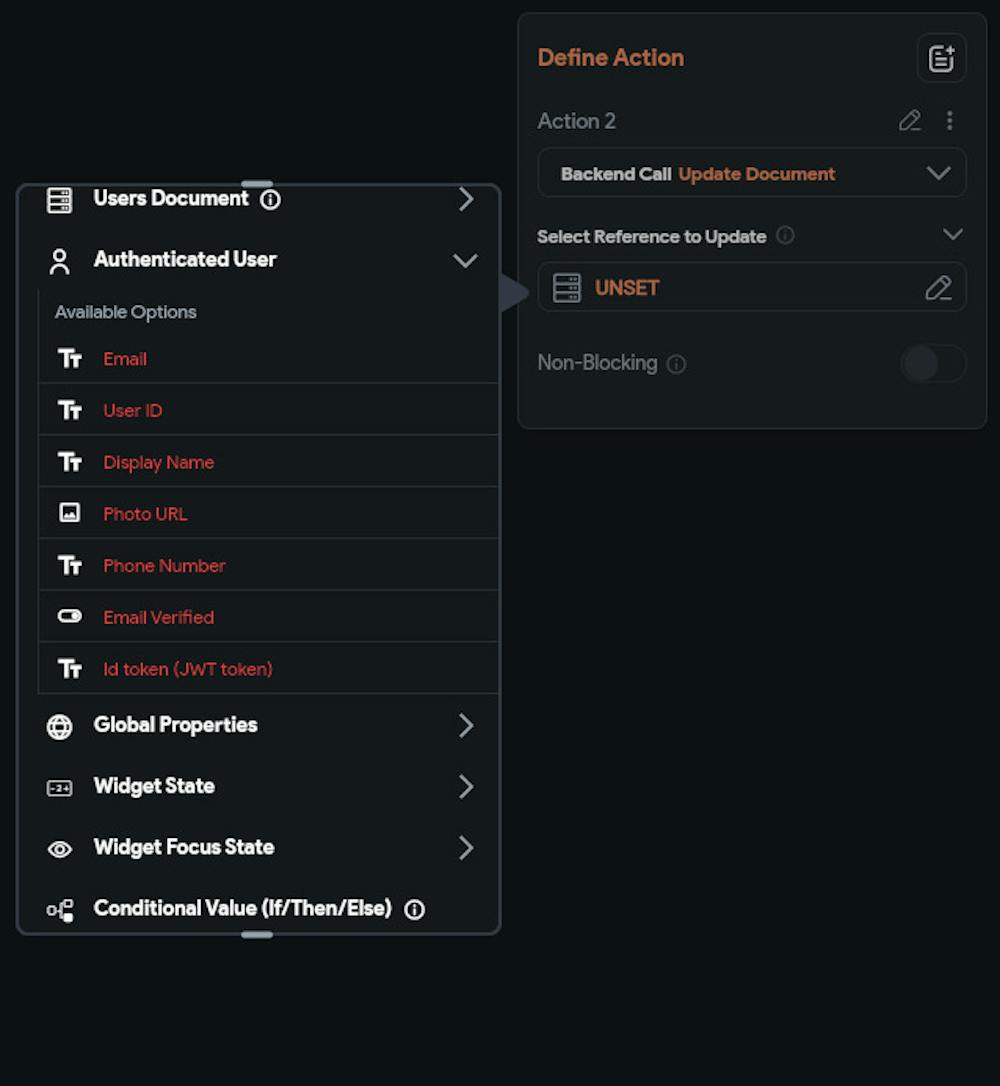1000x1086 pixels.
Task: Click the pencil icon to rename Action 2
Action: 909,121
